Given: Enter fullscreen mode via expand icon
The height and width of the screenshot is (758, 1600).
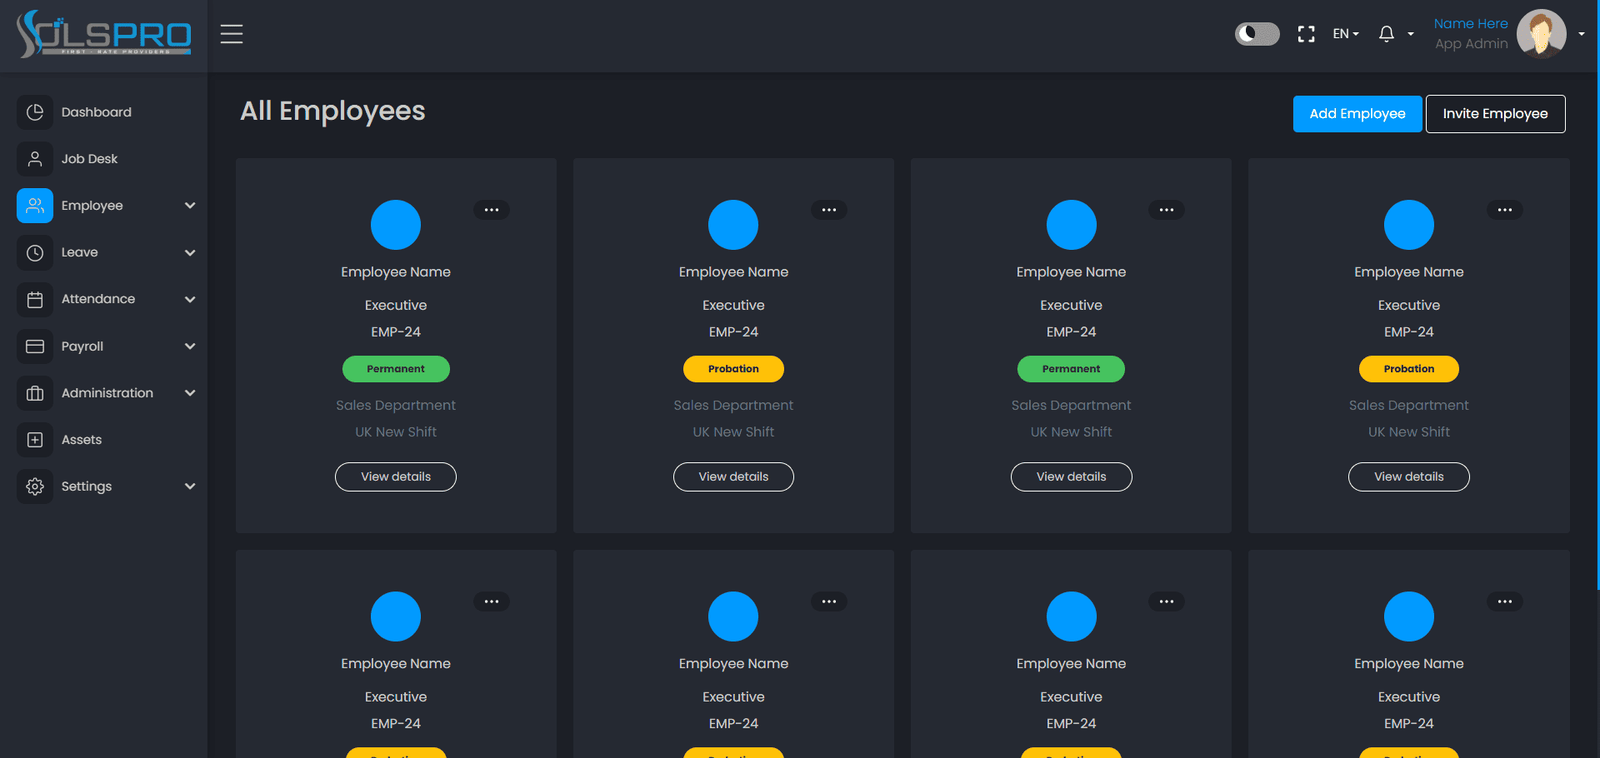Looking at the screenshot, I should click(x=1306, y=34).
